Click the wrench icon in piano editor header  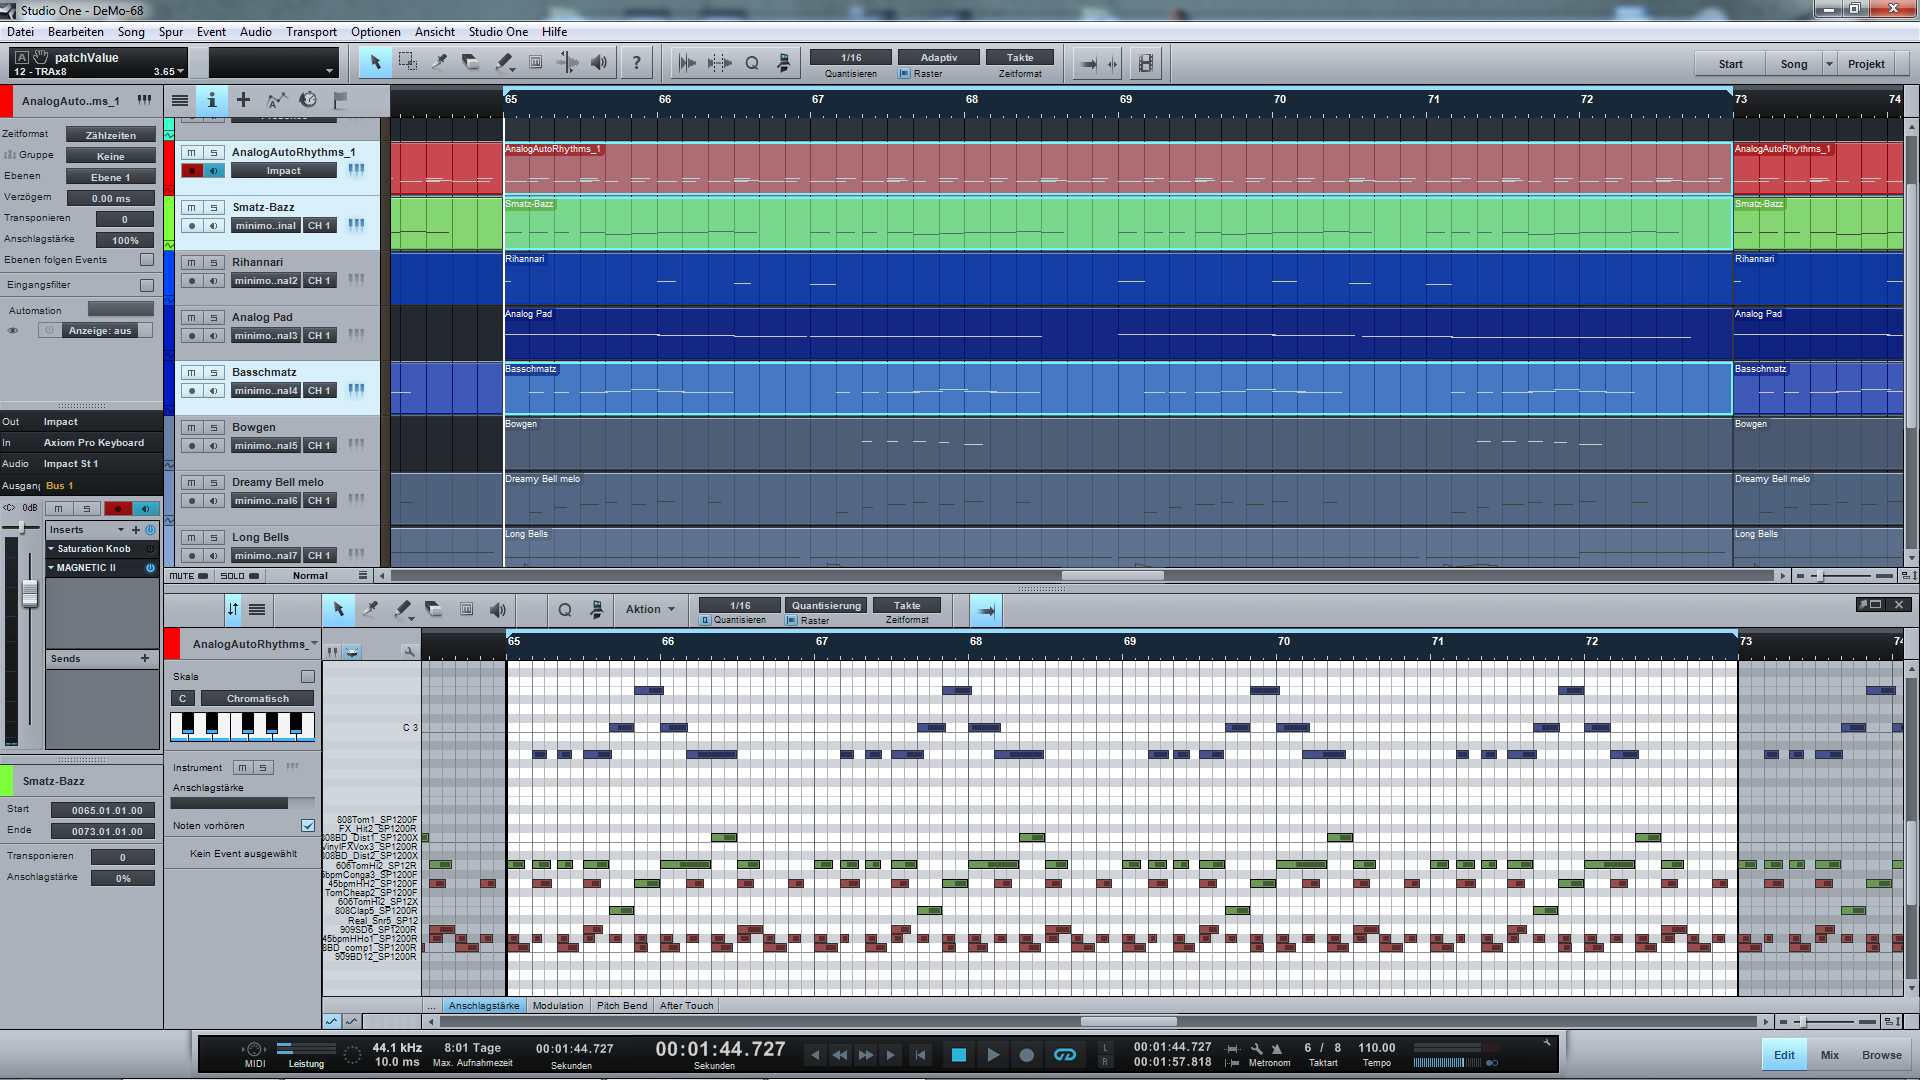click(x=408, y=651)
